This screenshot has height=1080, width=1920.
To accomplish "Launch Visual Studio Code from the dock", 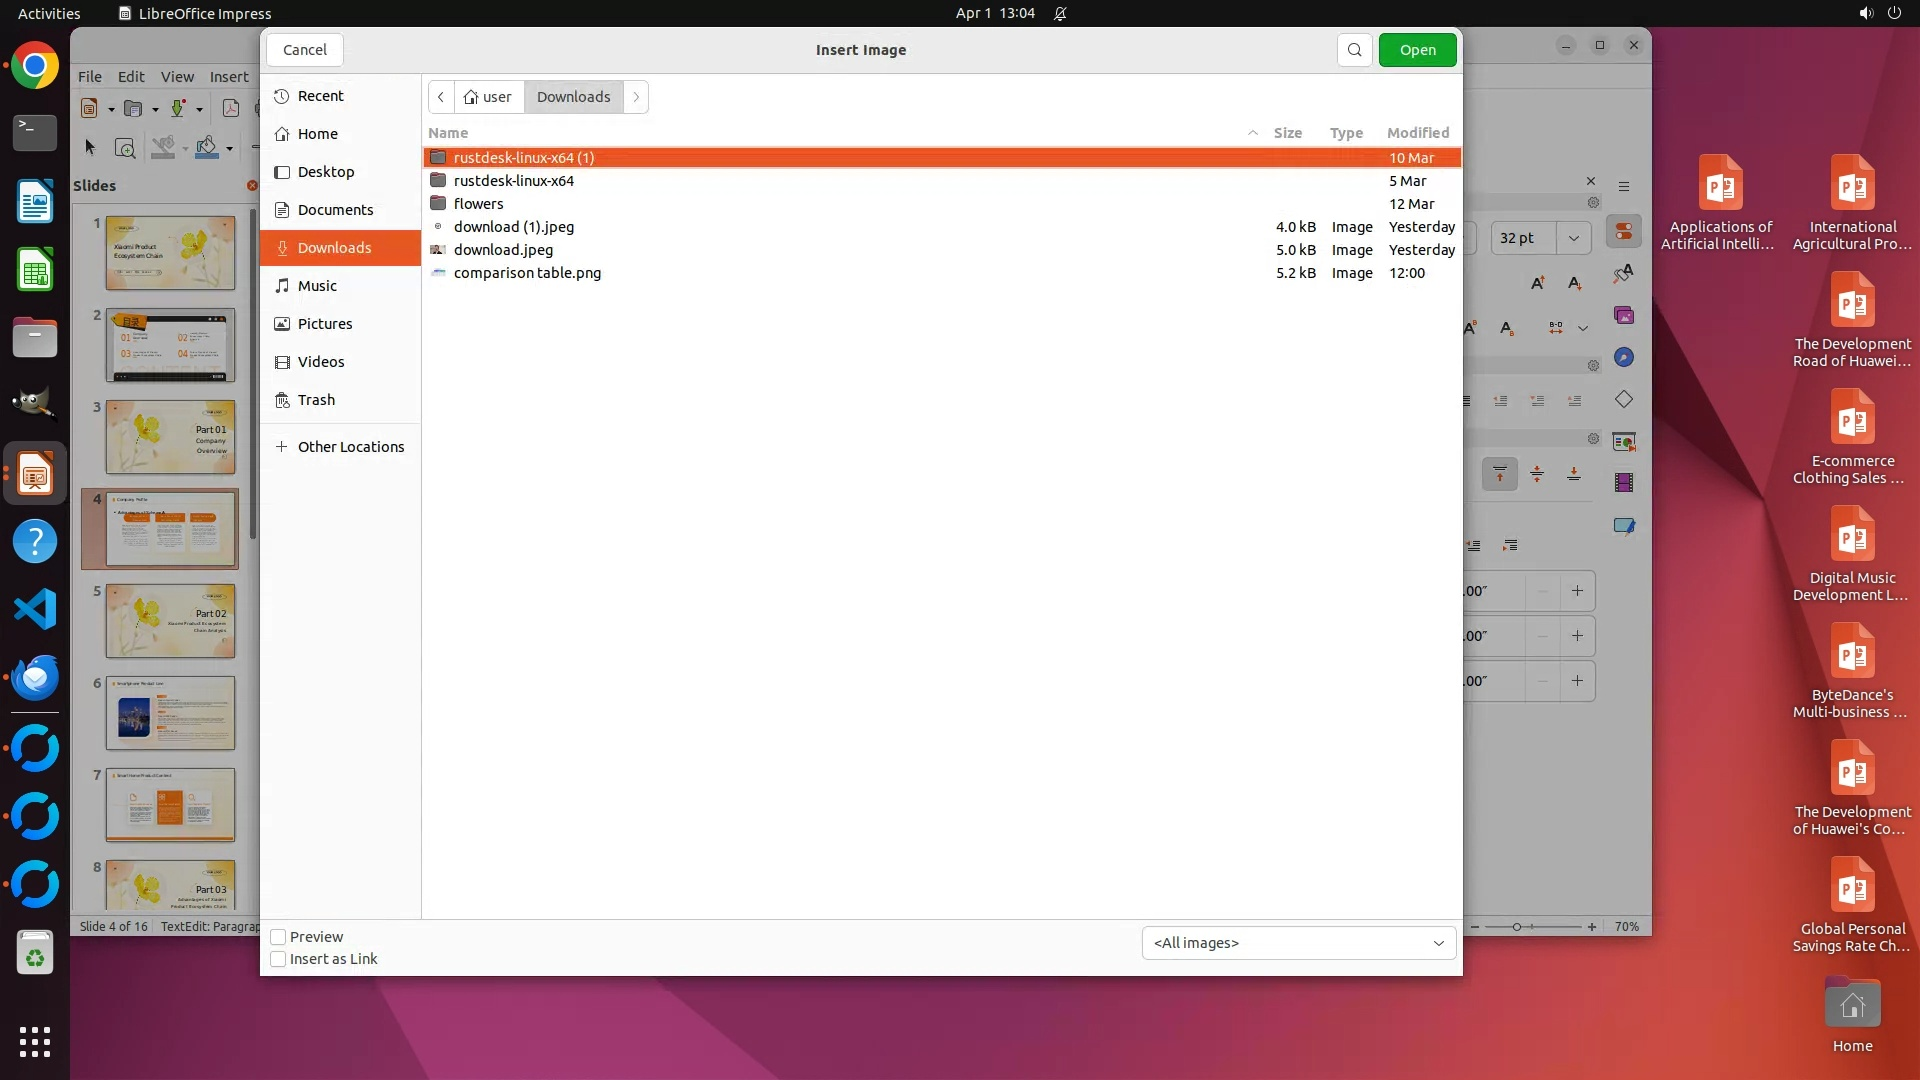I will [x=35, y=609].
